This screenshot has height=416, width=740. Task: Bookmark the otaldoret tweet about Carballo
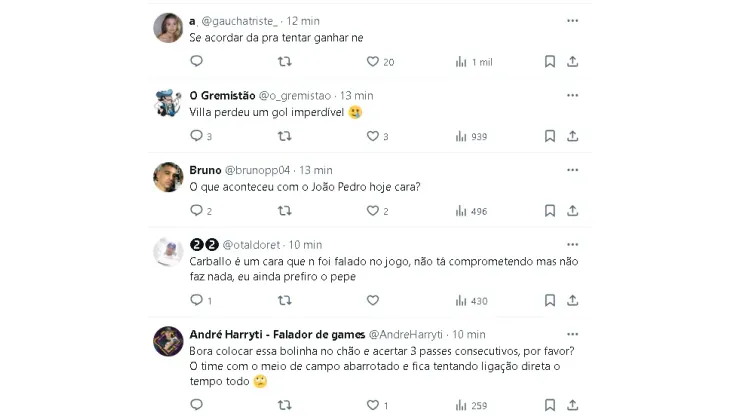point(549,300)
